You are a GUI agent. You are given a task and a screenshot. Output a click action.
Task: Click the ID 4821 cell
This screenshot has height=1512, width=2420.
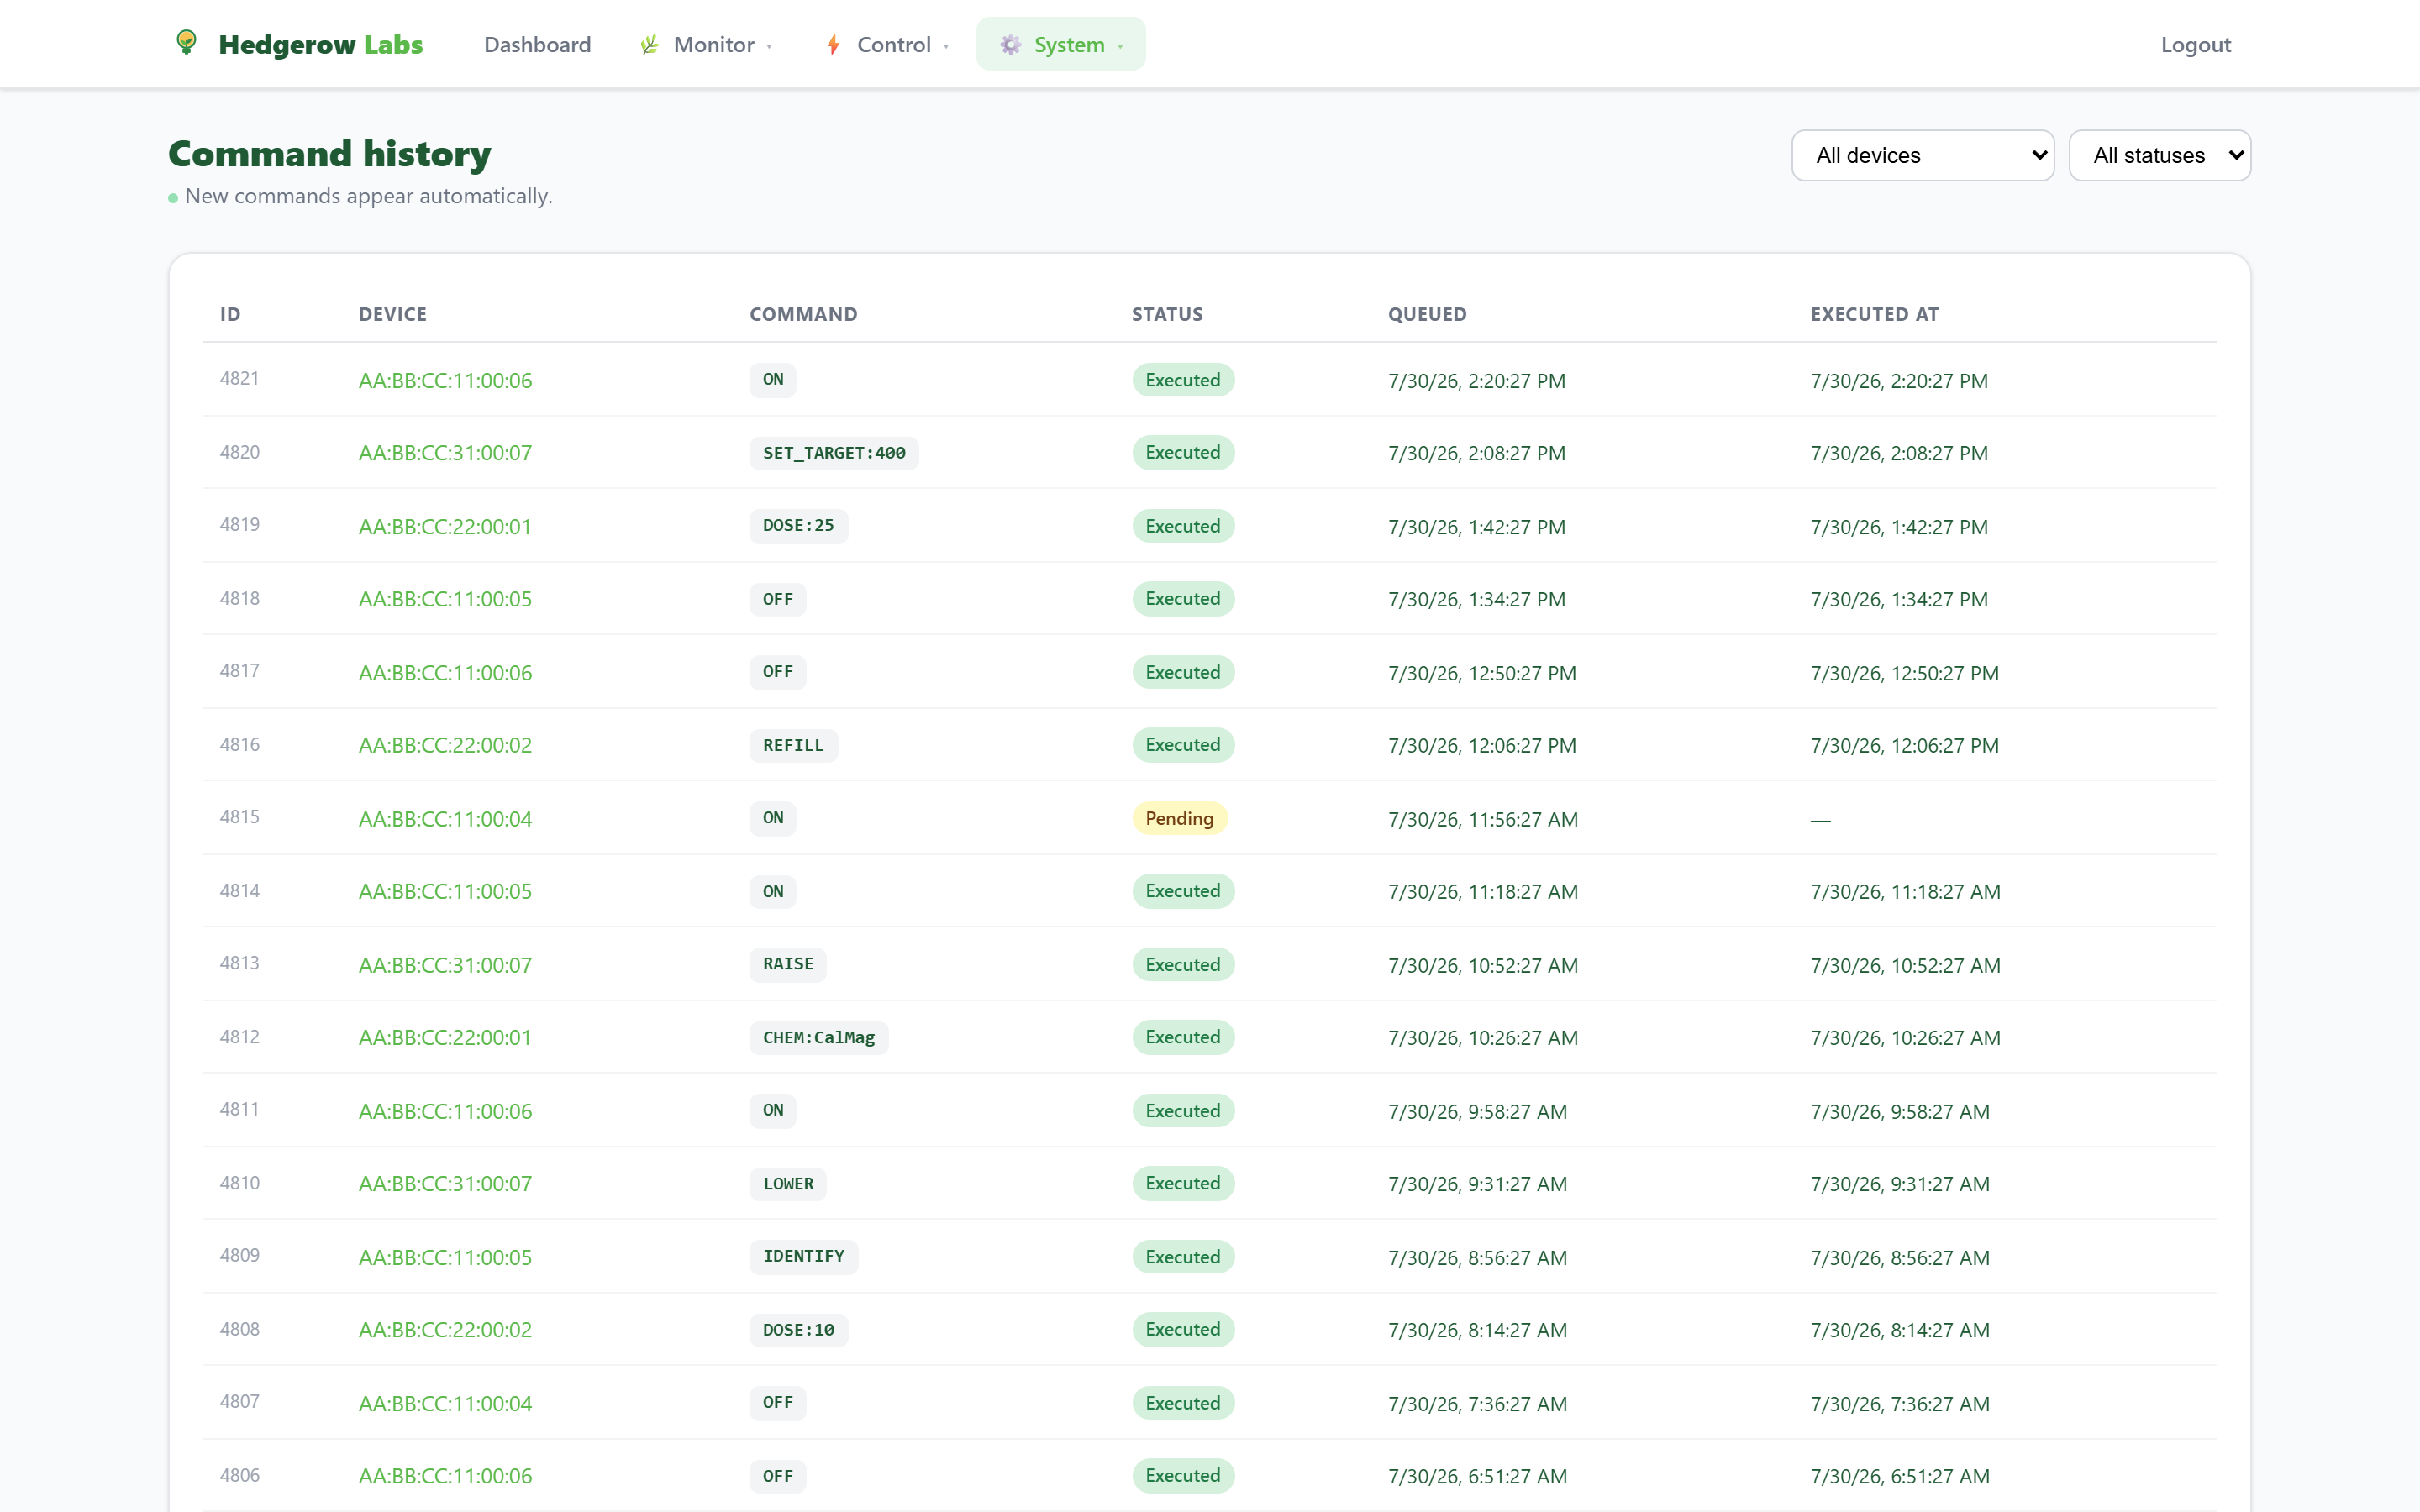(x=239, y=378)
